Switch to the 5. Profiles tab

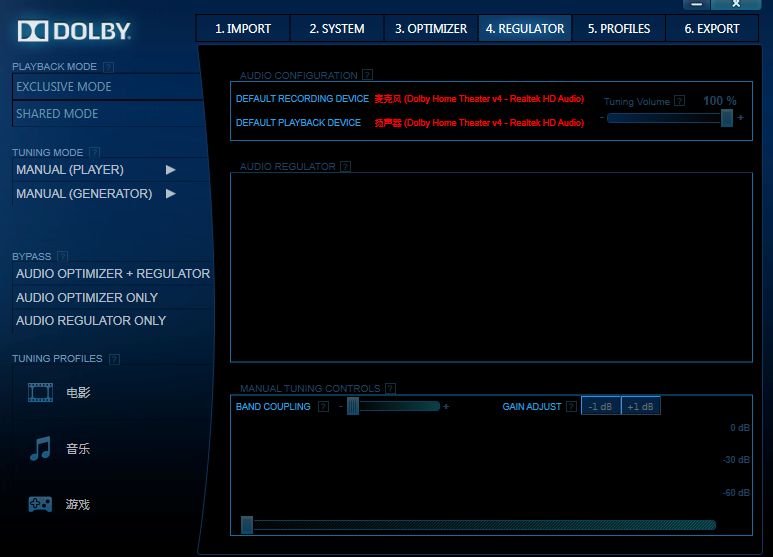[x=619, y=29]
